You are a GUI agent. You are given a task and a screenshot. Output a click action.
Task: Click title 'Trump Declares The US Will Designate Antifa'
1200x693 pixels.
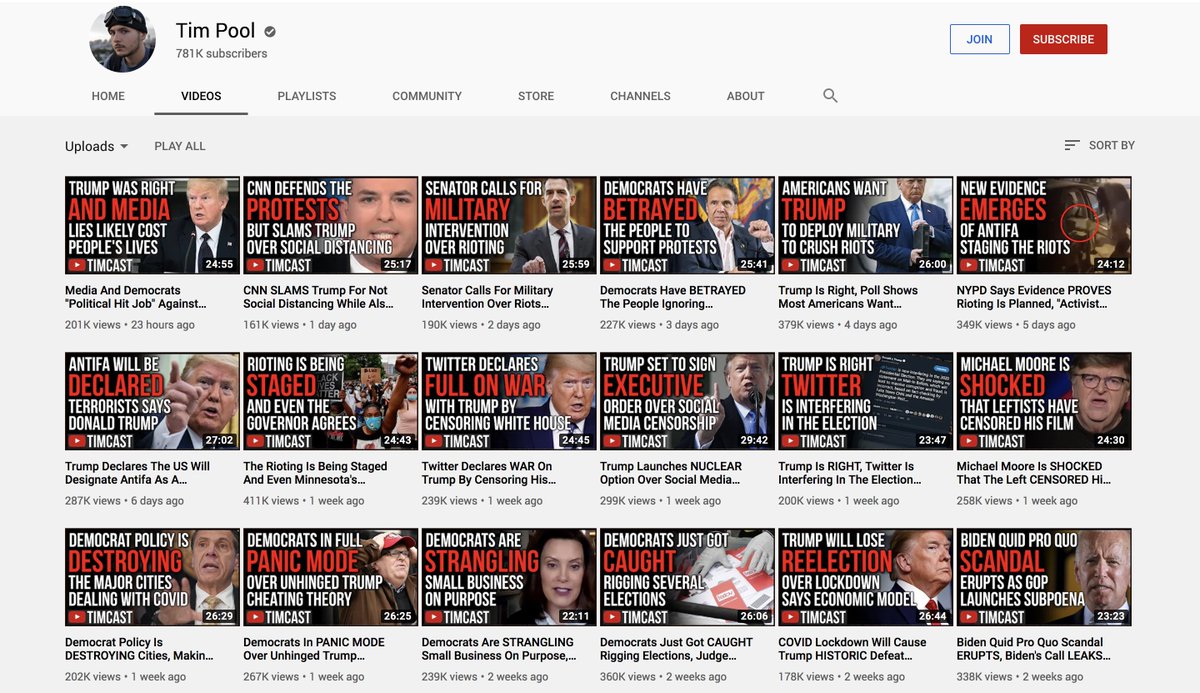[x=138, y=473]
